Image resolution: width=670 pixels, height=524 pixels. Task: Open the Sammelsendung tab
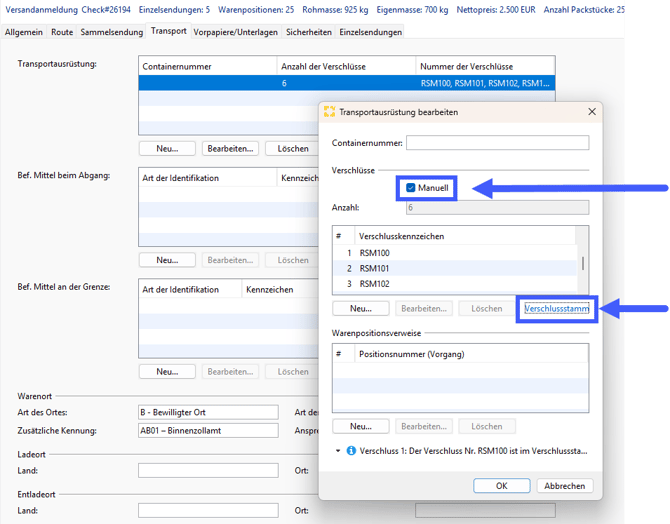(112, 32)
